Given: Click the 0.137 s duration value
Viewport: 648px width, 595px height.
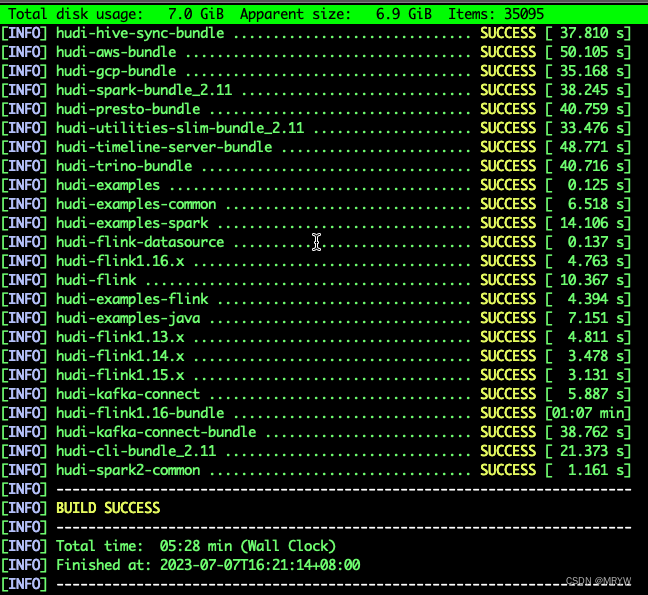Looking at the screenshot, I should [597, 243].
